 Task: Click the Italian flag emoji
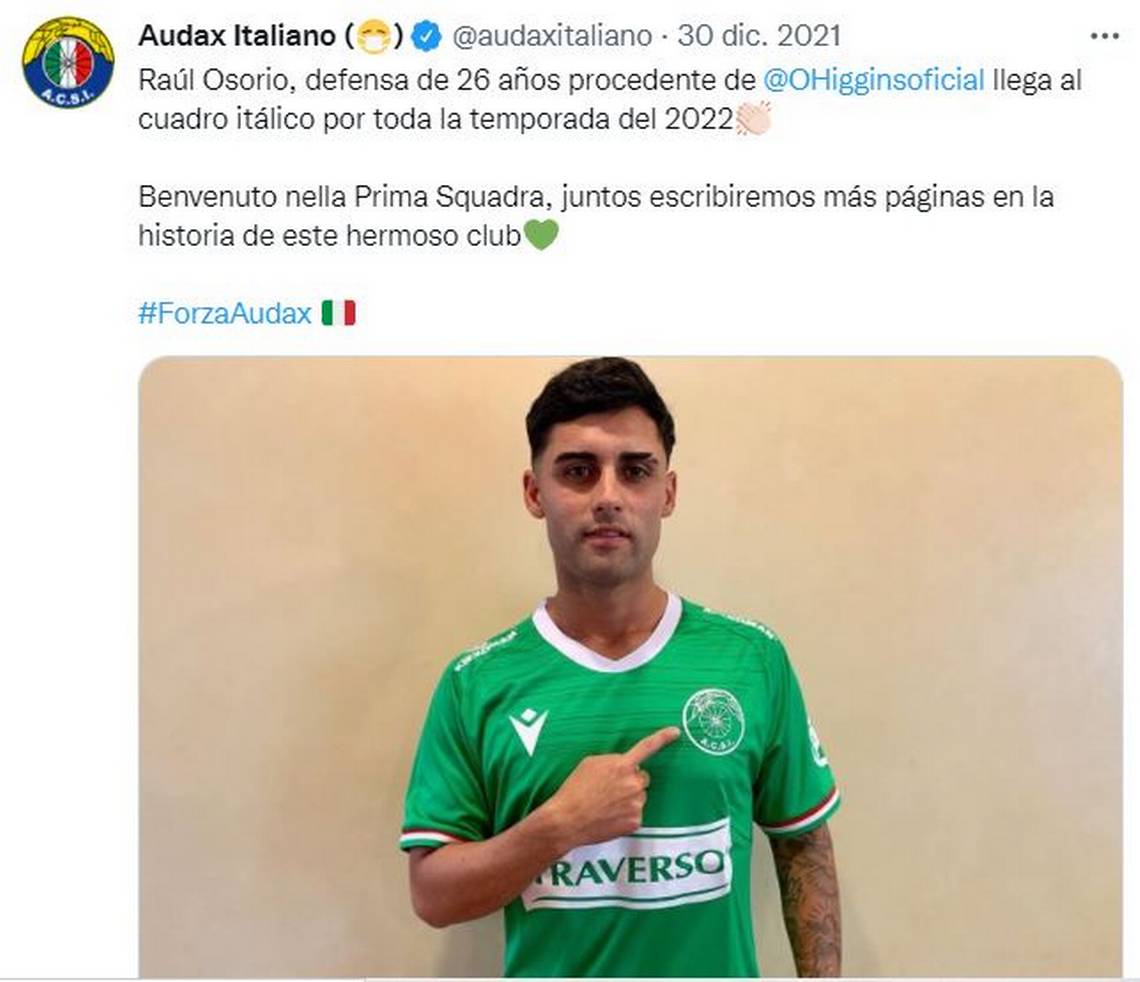tap(339, 313)
